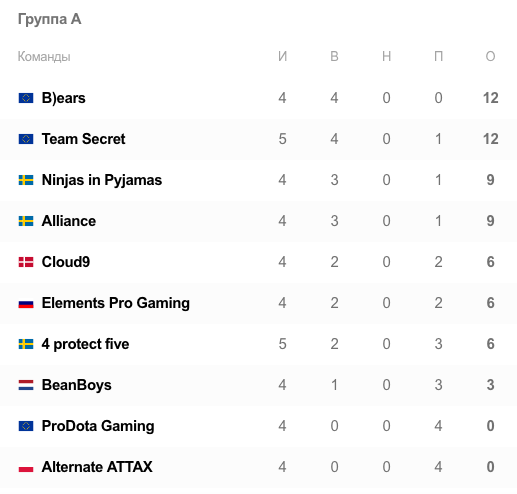Select the Ninjas in Pyjamas team name
The width and height of the screenshot is (517, 494).
pos(102,180)
